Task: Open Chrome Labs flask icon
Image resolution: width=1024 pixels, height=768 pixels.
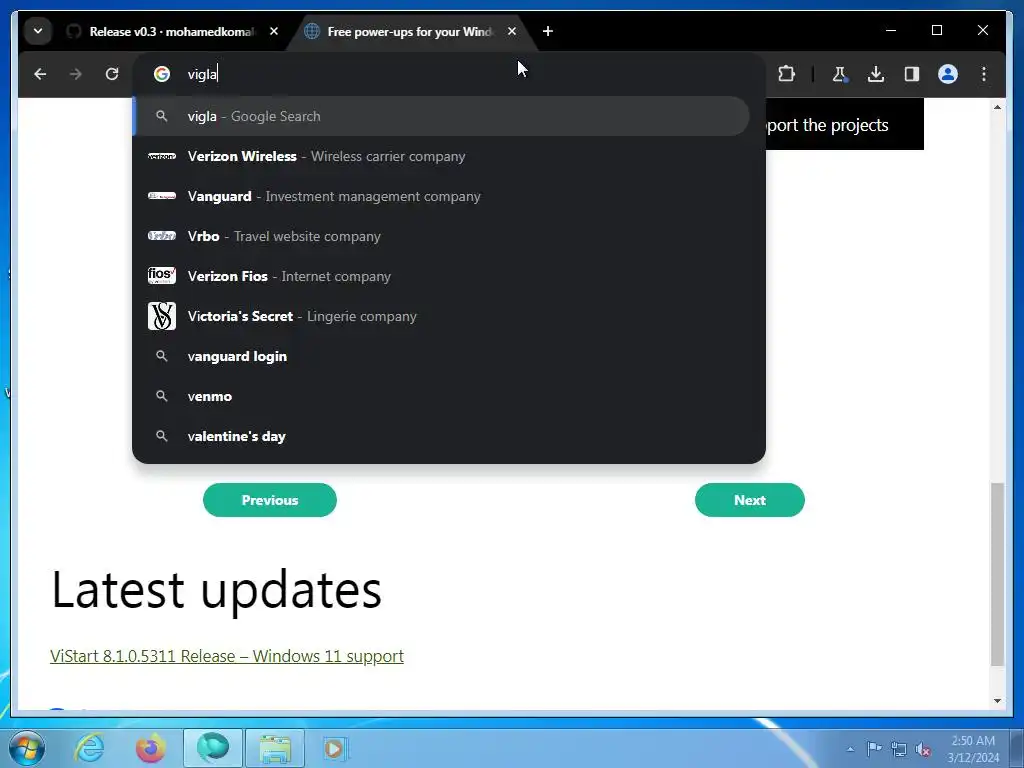Action: (840, 74)
